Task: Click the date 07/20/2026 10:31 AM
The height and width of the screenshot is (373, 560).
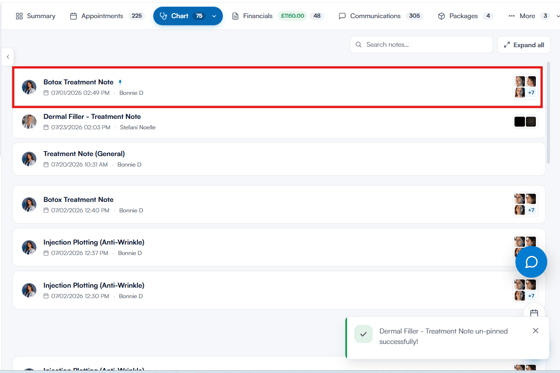Action: [x=79, y=165]
